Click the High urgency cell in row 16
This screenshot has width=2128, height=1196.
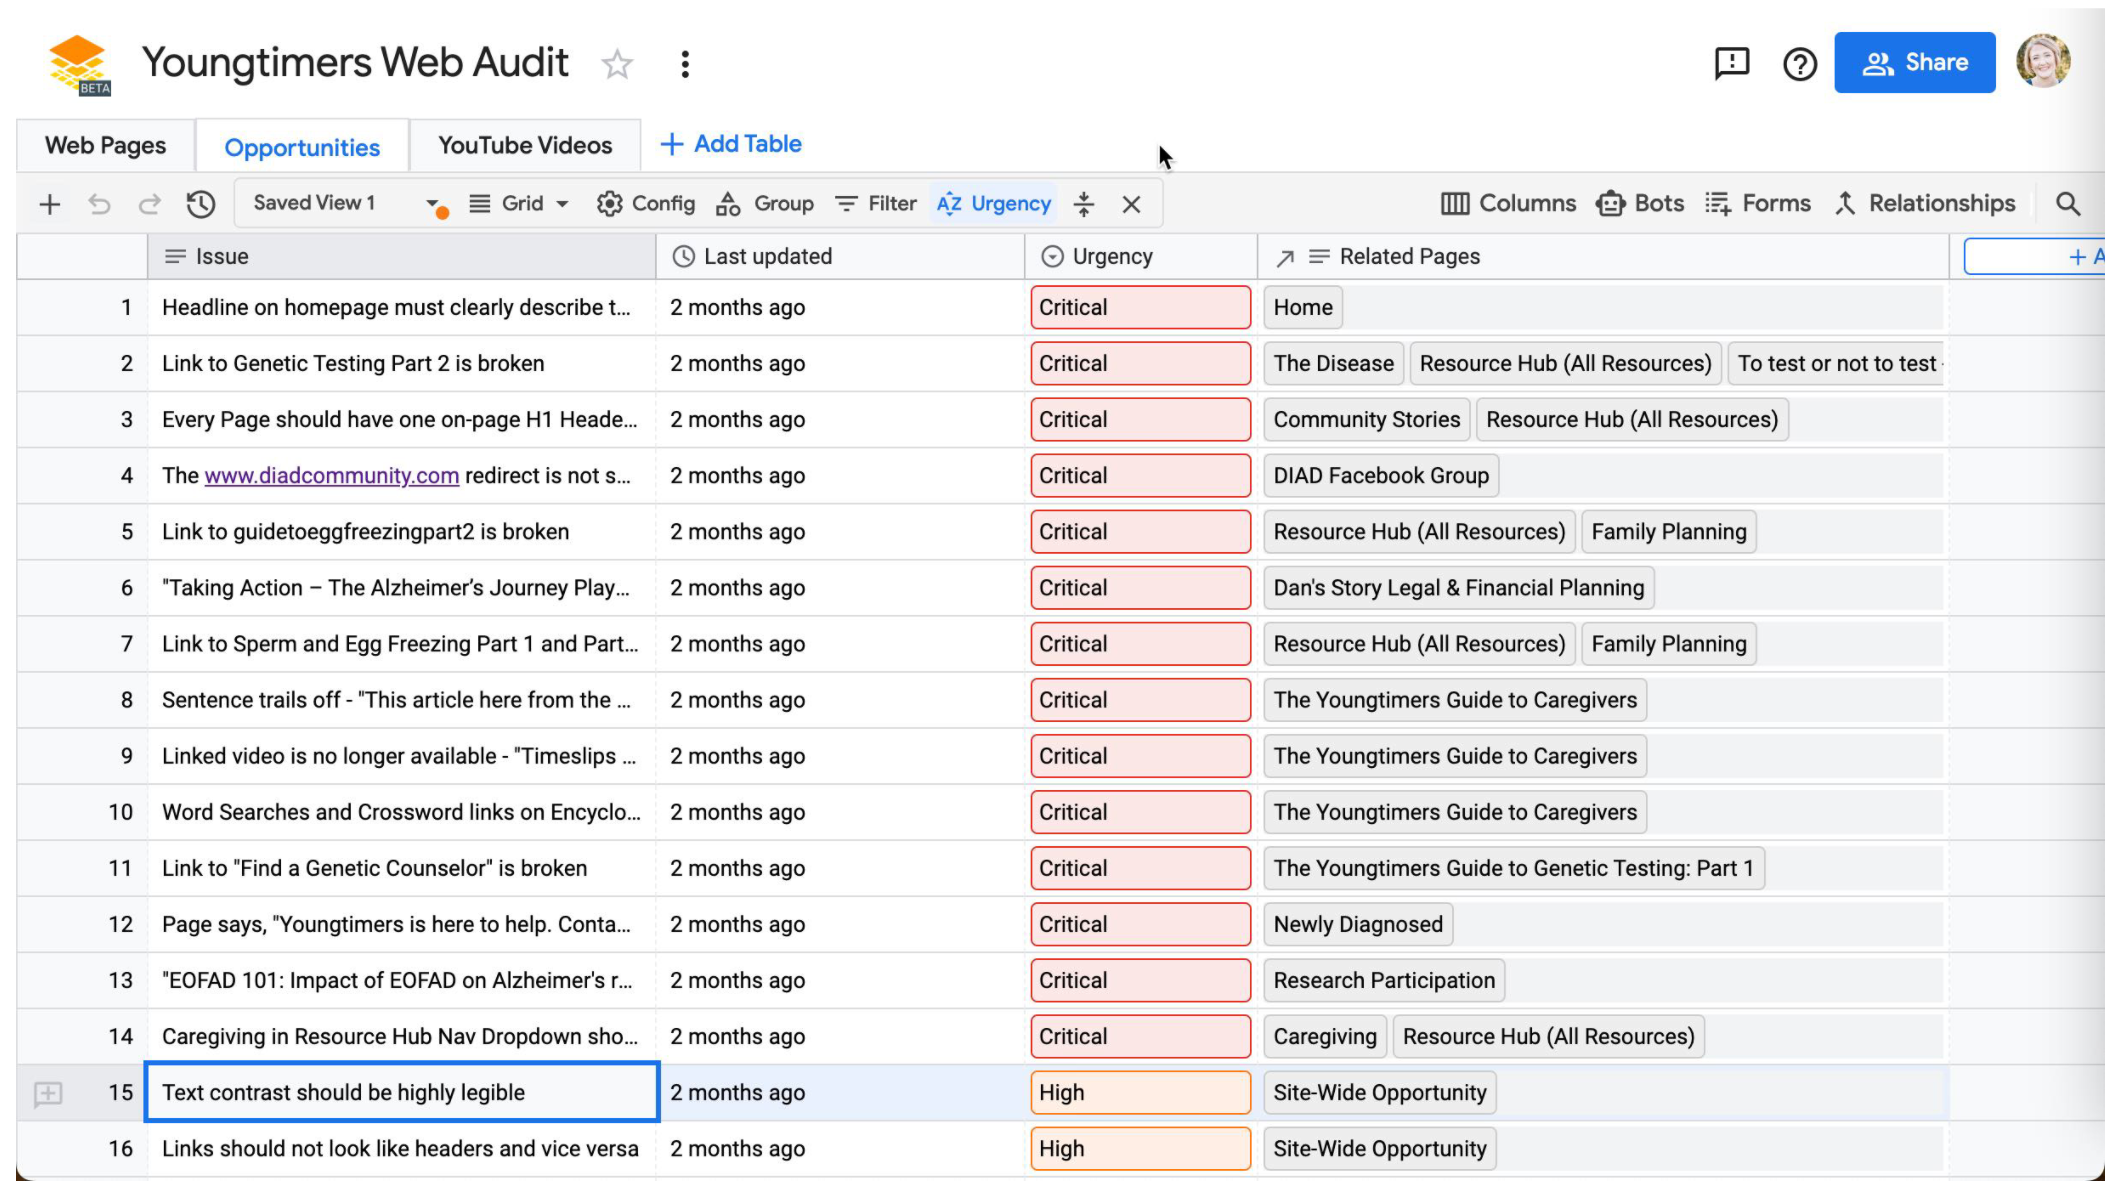tap(1140, 1149)
